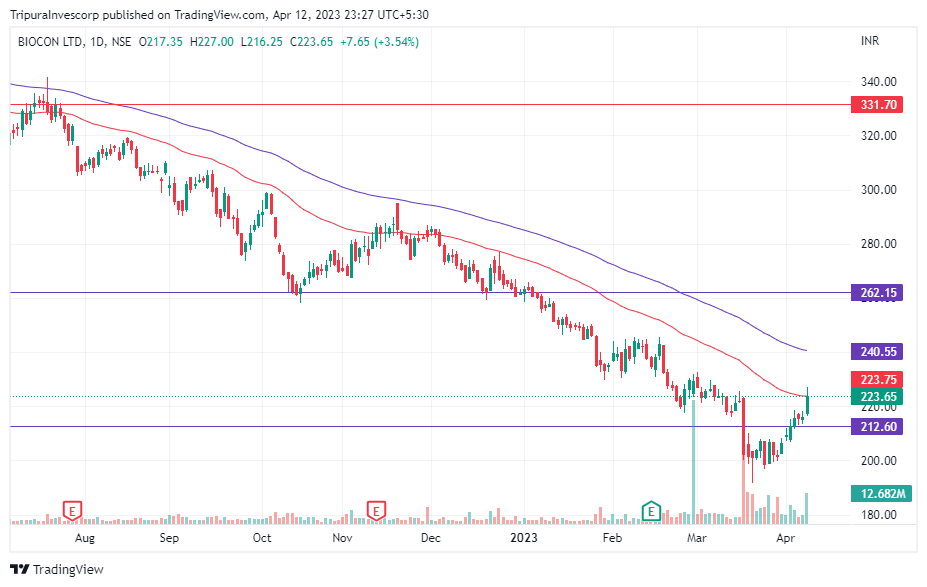Click the L216.25 low value

coord(261,42)
